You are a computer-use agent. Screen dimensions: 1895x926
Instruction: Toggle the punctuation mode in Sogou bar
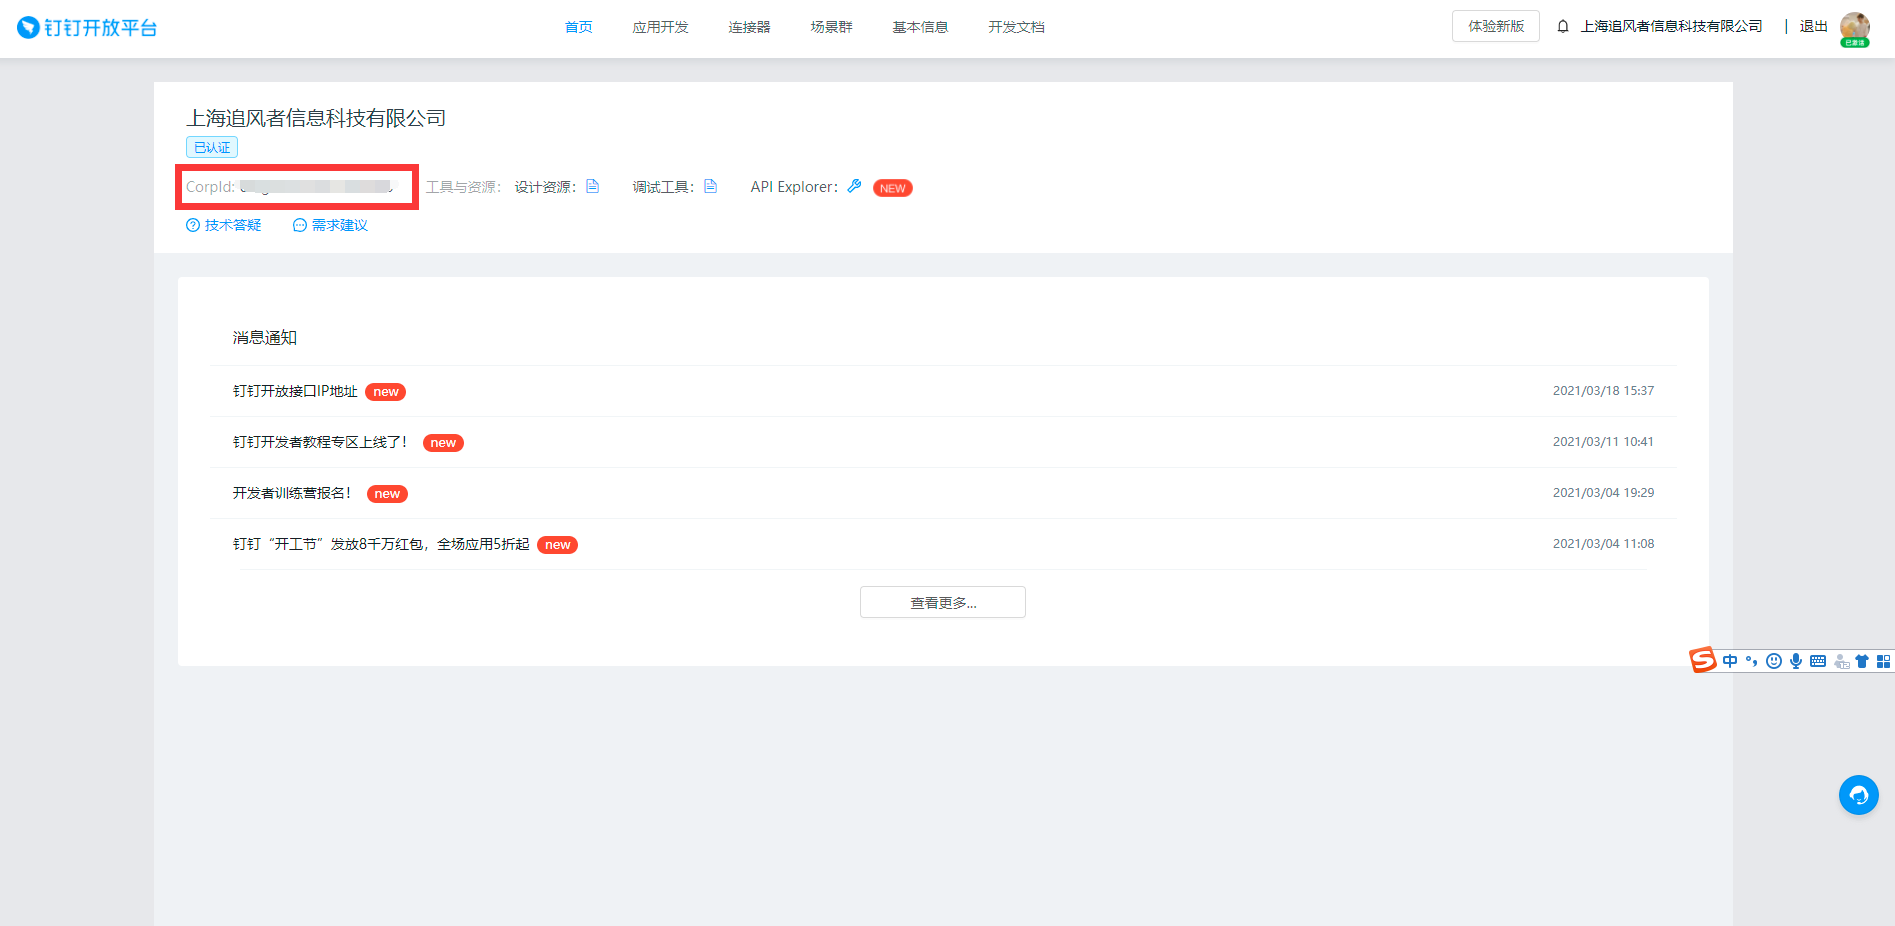point(1751,661)
